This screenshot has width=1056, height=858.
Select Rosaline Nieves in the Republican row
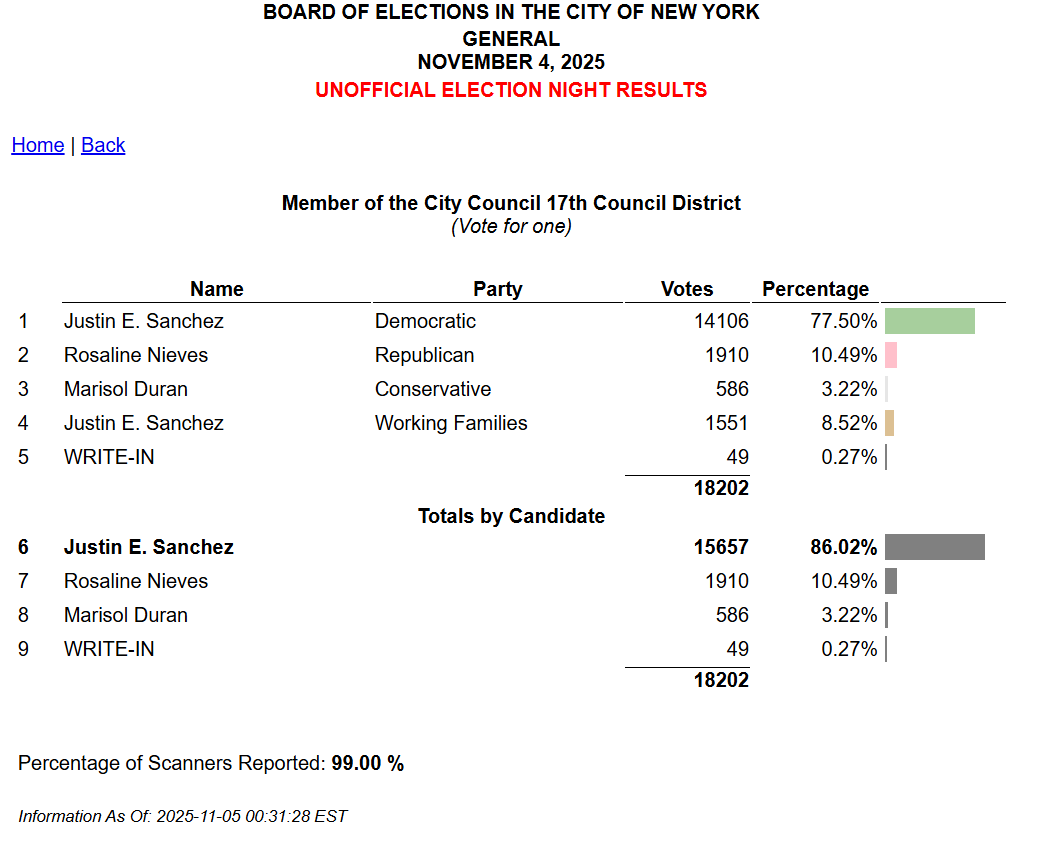[x=136, y=355]
